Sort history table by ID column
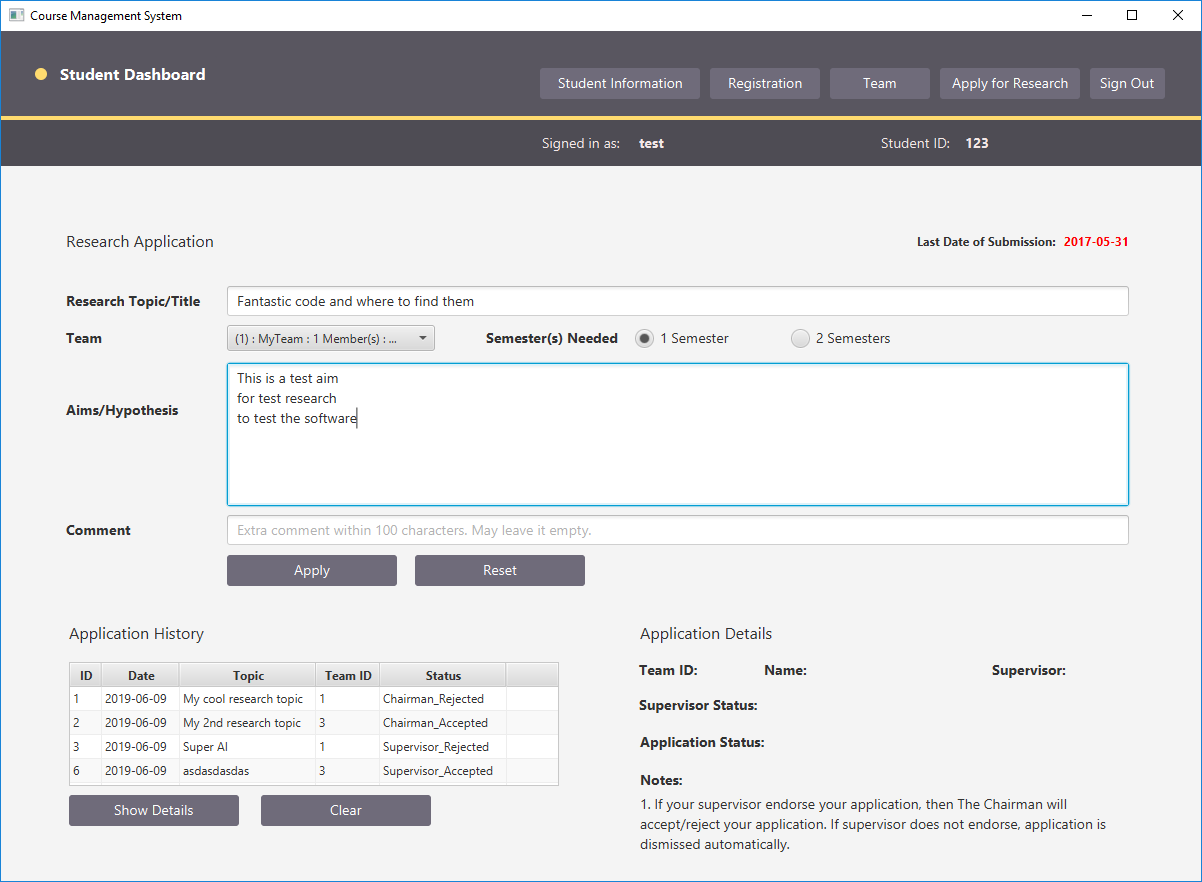Screen dimensions: 1202x882 86,675
